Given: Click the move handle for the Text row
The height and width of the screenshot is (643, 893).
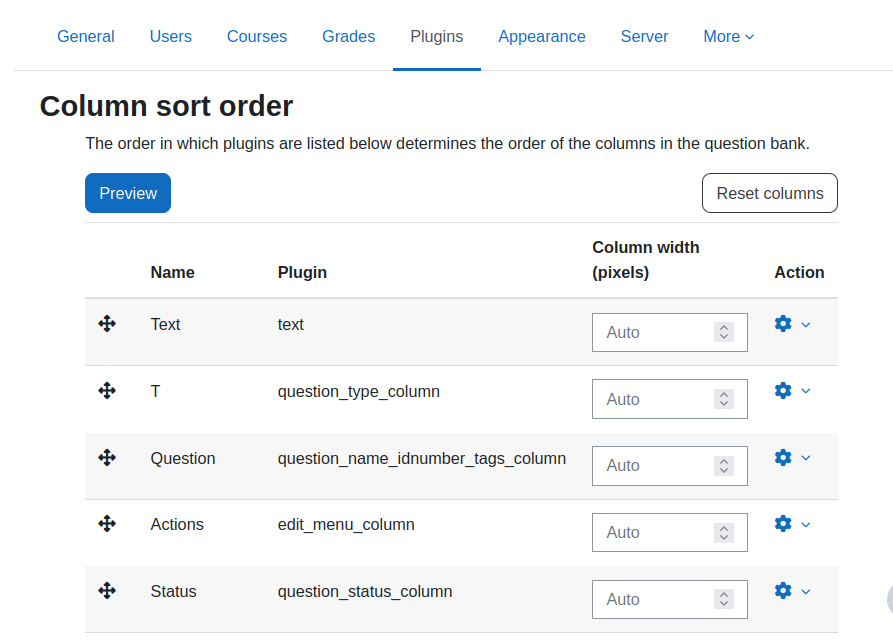Looking at the screenshot, I should point(107,324).
